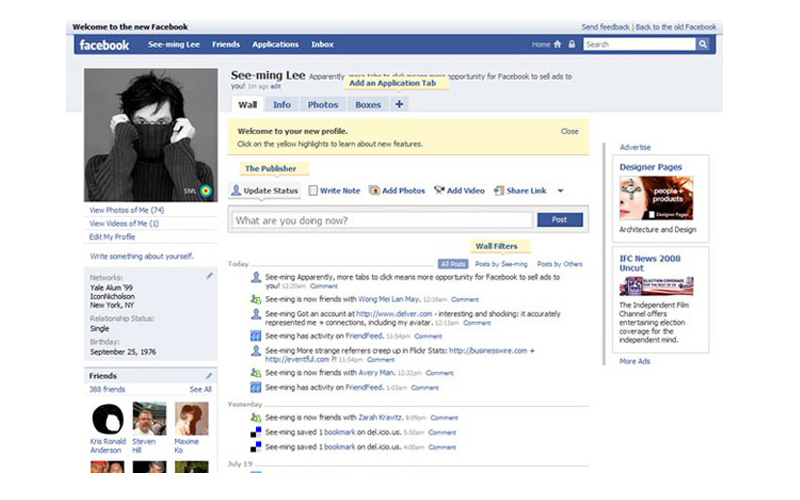Open the Boxes tab
Screen dimensions: 800x500
click(x=368, y=105)
